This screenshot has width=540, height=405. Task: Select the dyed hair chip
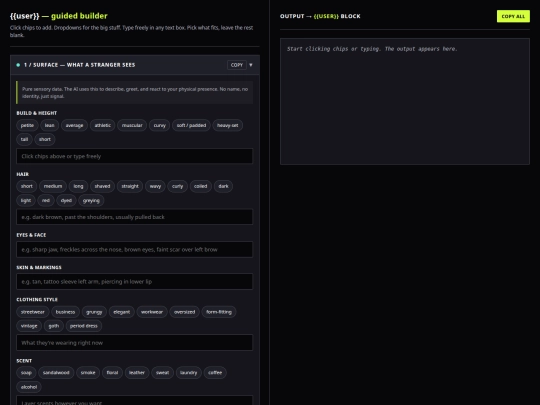[x=66, y=200]
